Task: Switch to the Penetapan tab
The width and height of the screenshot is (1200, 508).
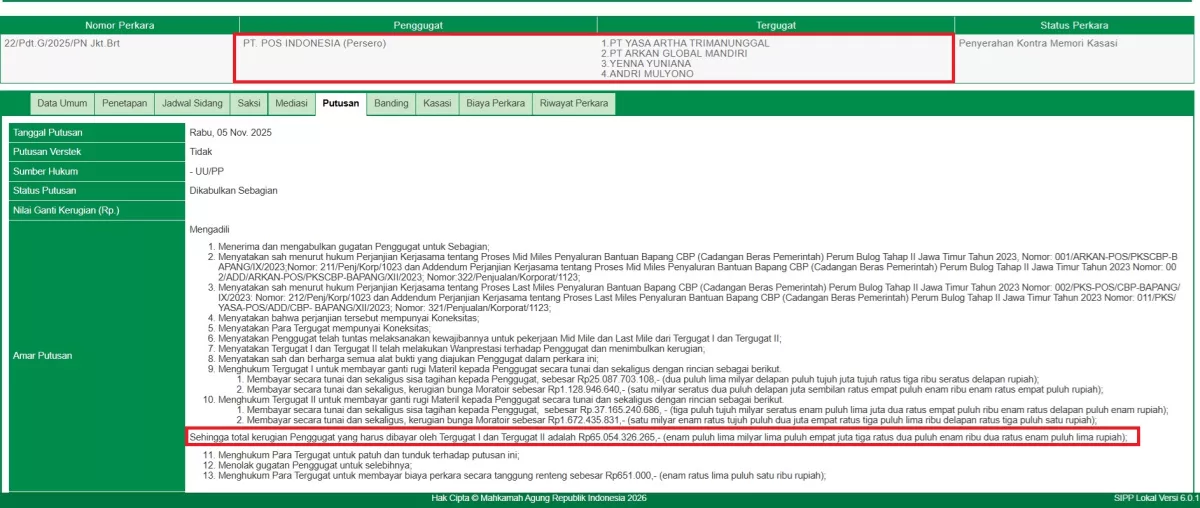Action: [x=126, y=103]
